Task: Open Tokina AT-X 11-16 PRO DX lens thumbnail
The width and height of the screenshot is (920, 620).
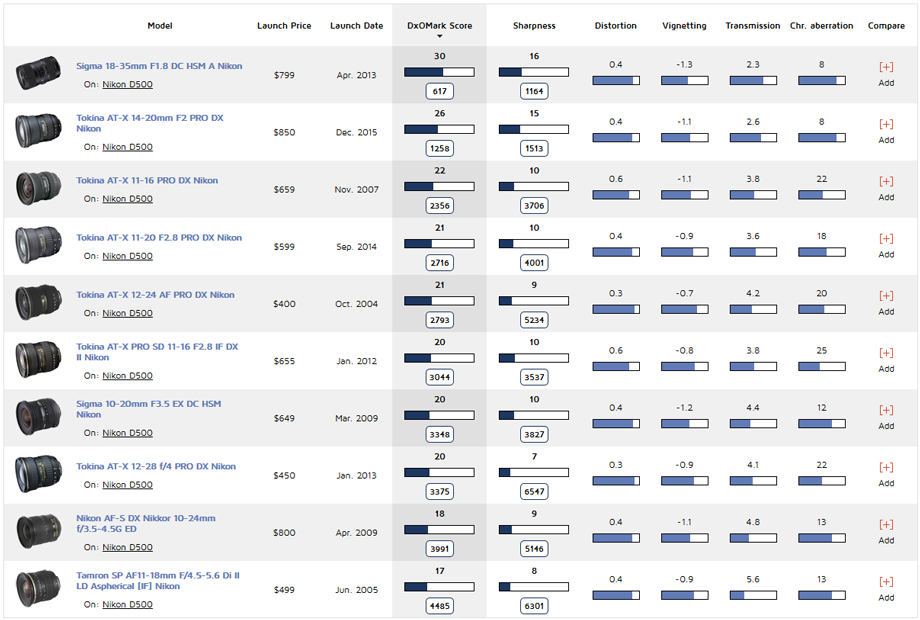Action: coord(39,188)
